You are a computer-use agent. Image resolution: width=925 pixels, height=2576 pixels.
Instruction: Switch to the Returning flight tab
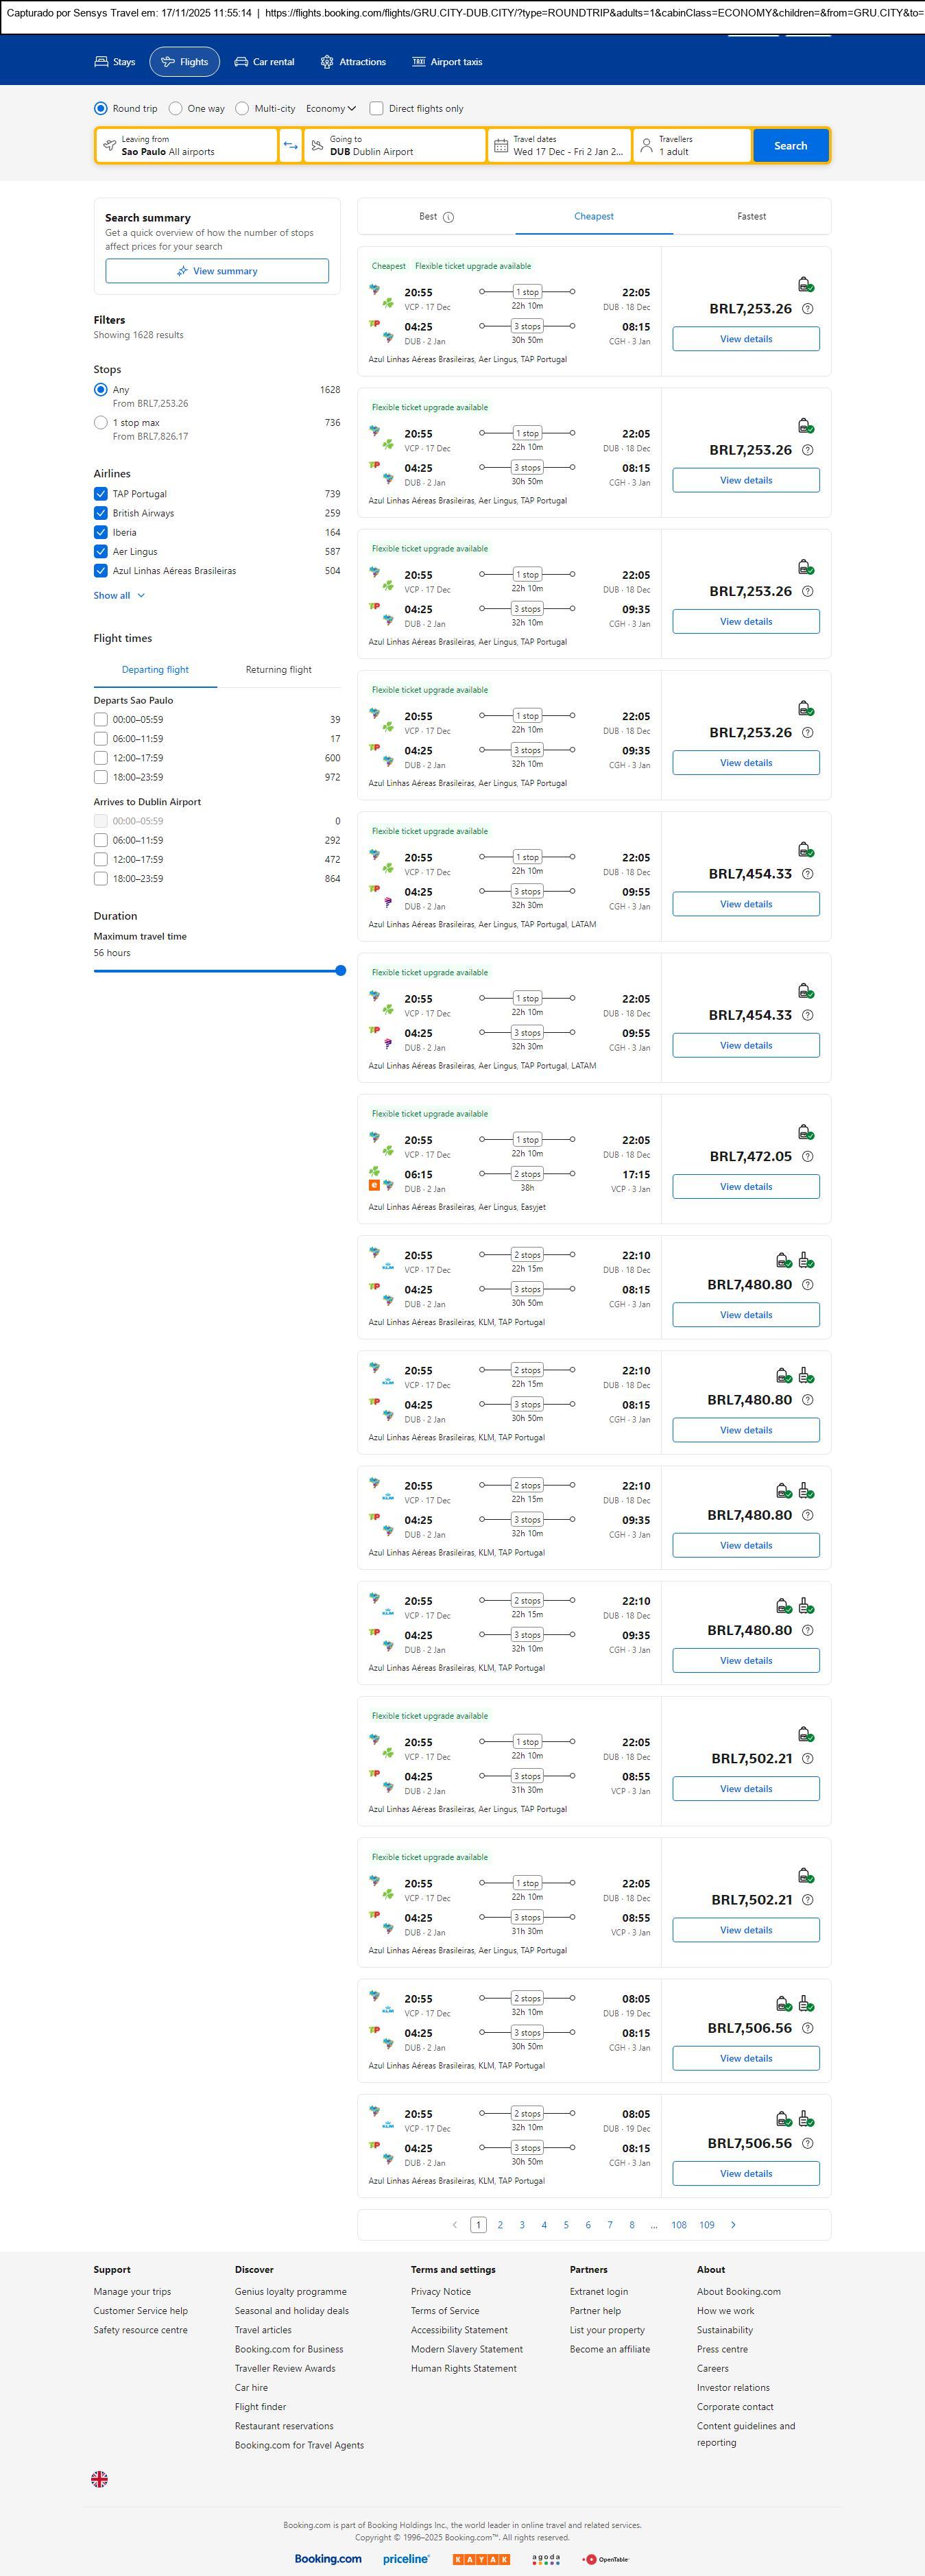[x=278, y=670]
